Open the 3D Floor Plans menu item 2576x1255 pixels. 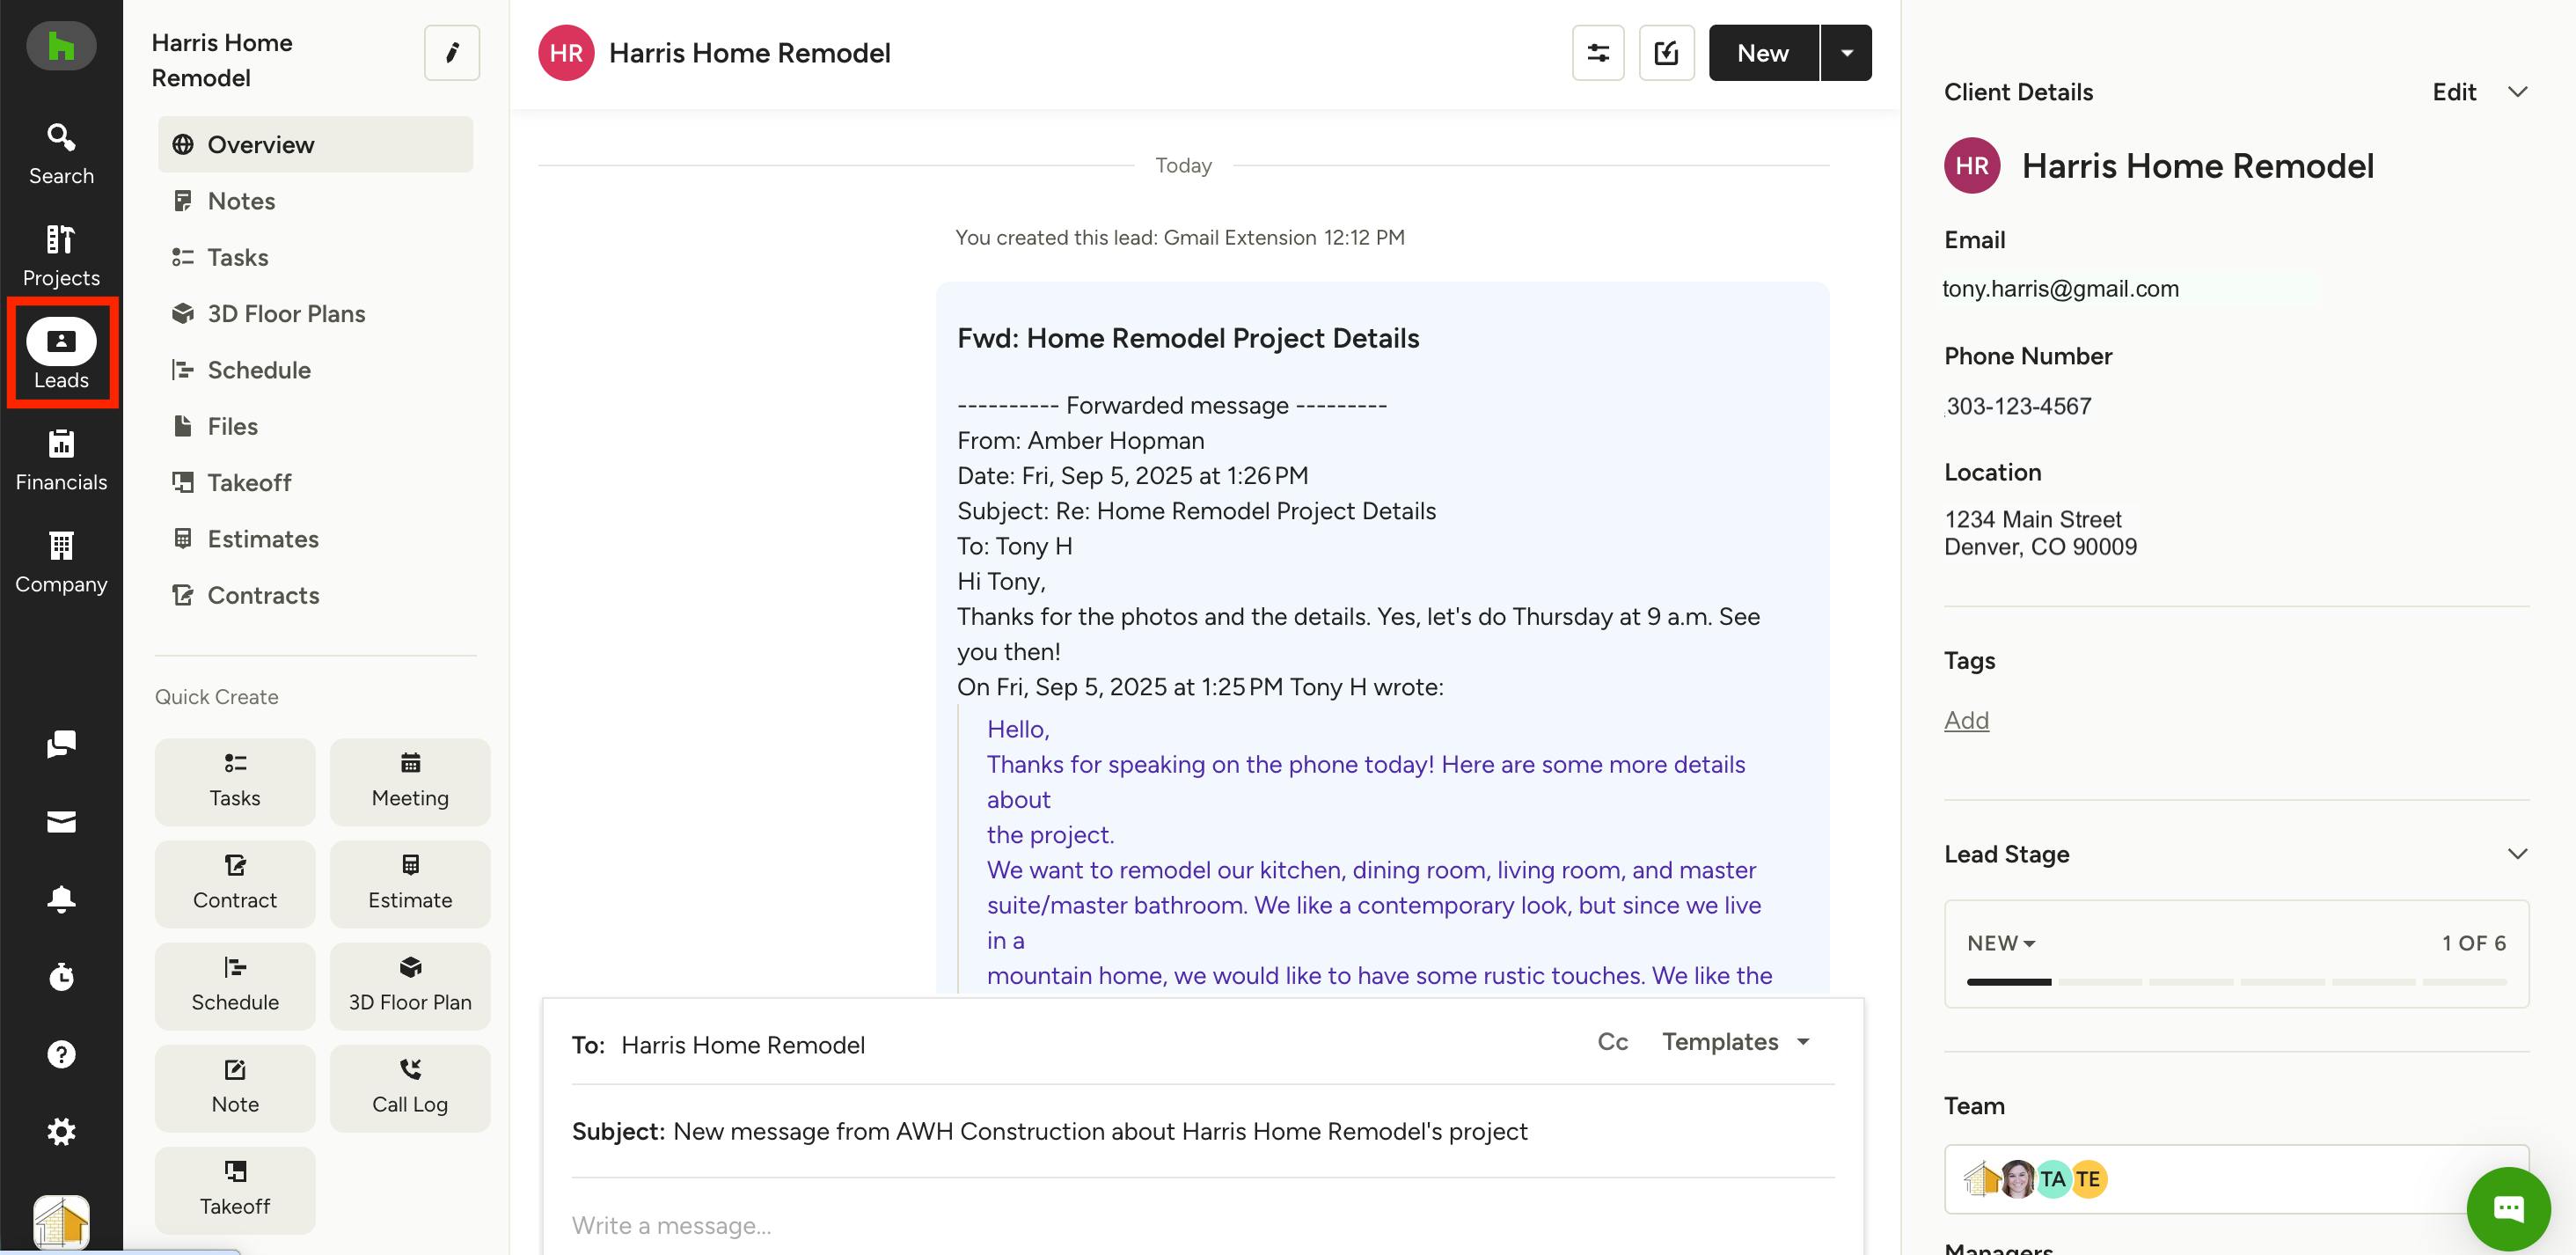[x=286, y=314]
